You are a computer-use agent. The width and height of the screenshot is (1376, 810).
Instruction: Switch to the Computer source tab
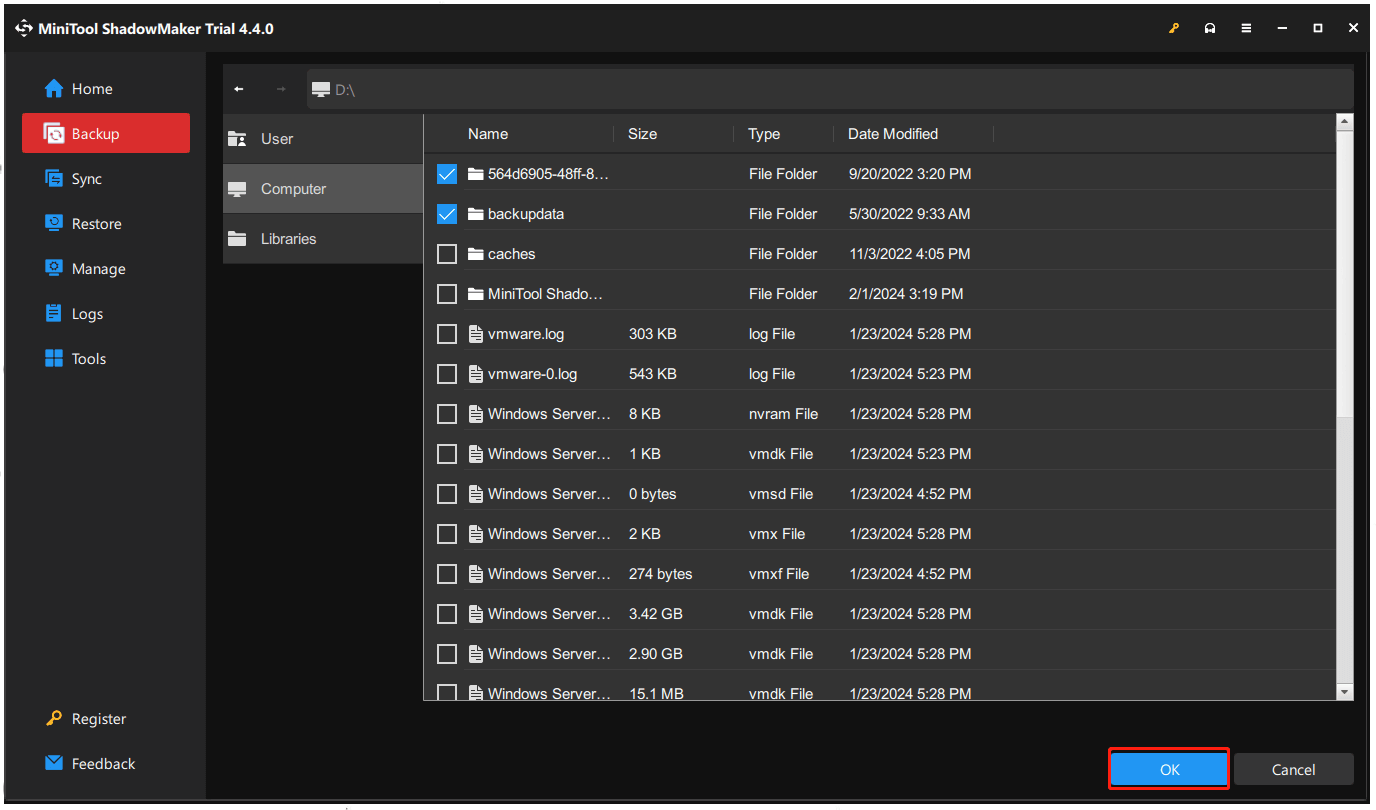click(293, 188)
